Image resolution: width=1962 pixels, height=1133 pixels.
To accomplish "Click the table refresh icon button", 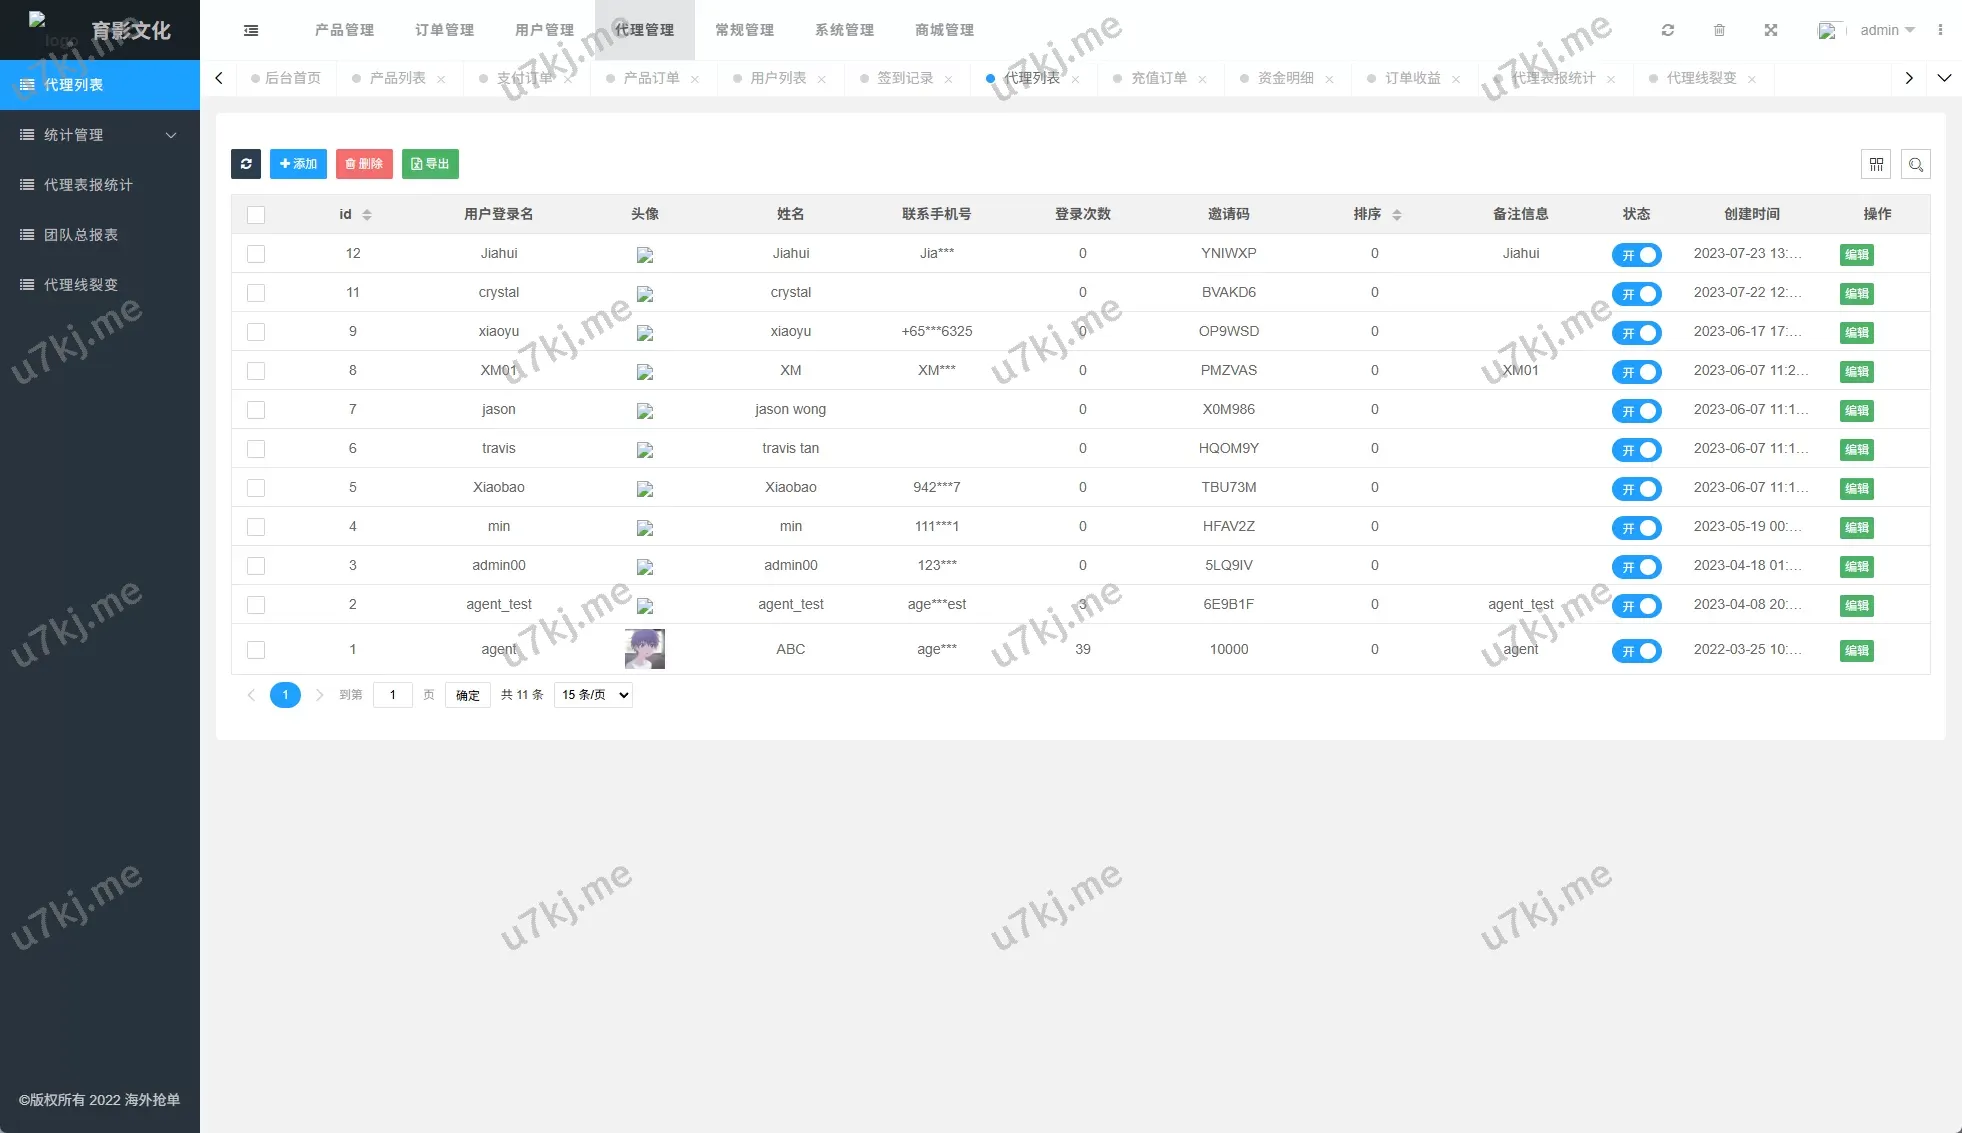I will point(246,164).
